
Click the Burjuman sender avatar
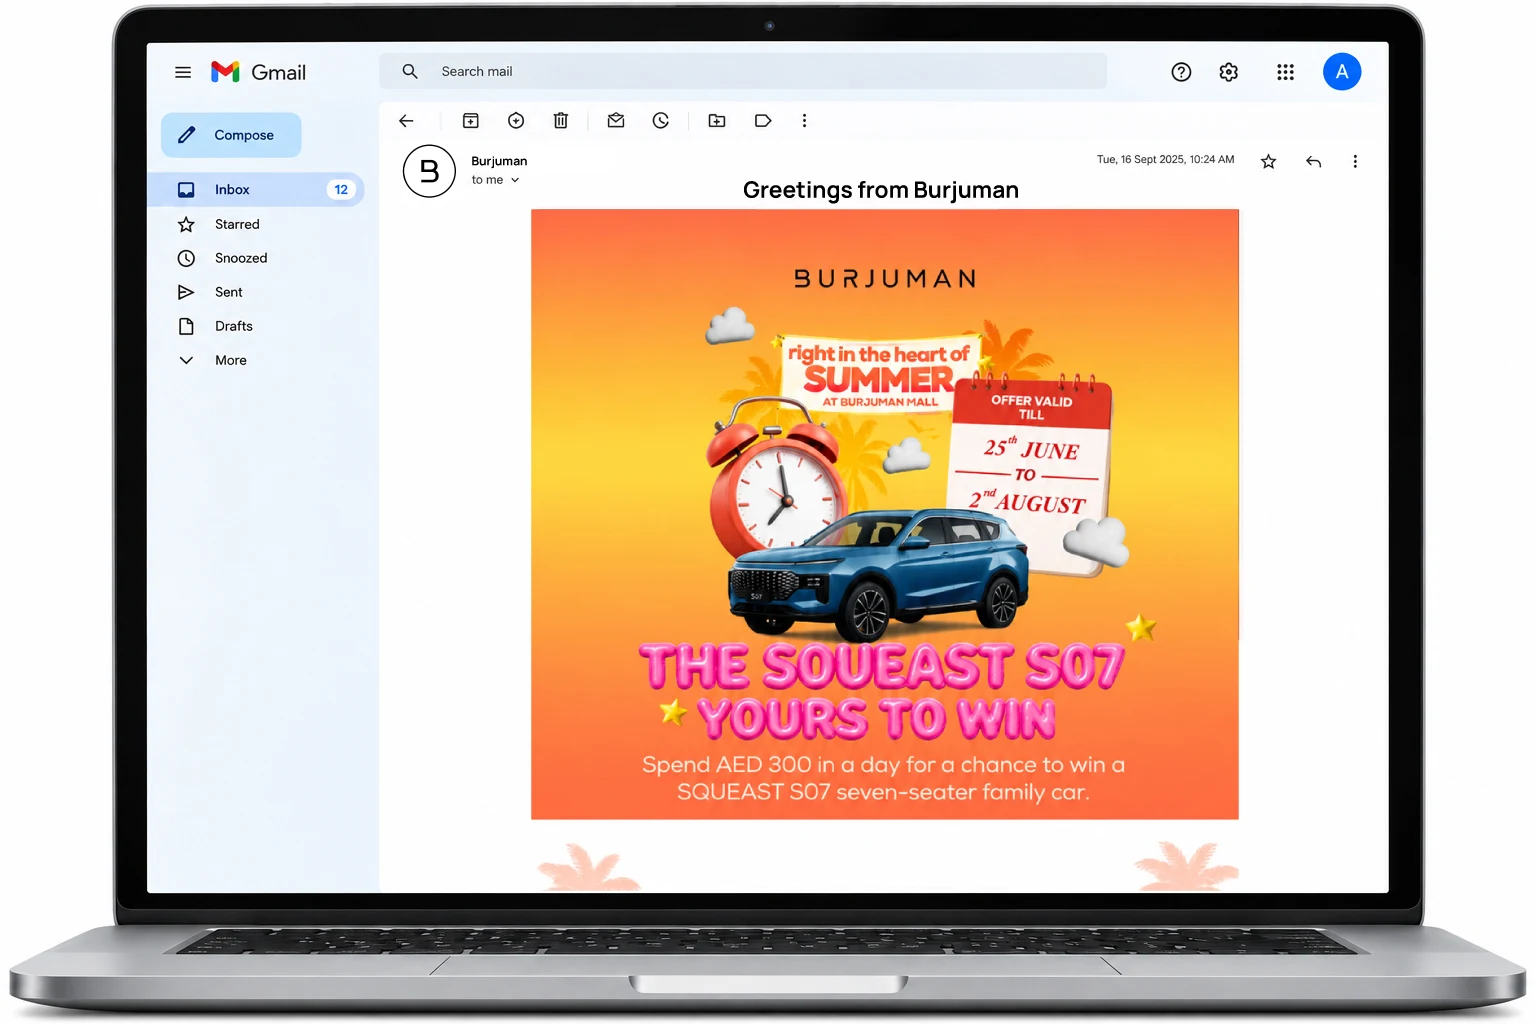pos(429,171)
